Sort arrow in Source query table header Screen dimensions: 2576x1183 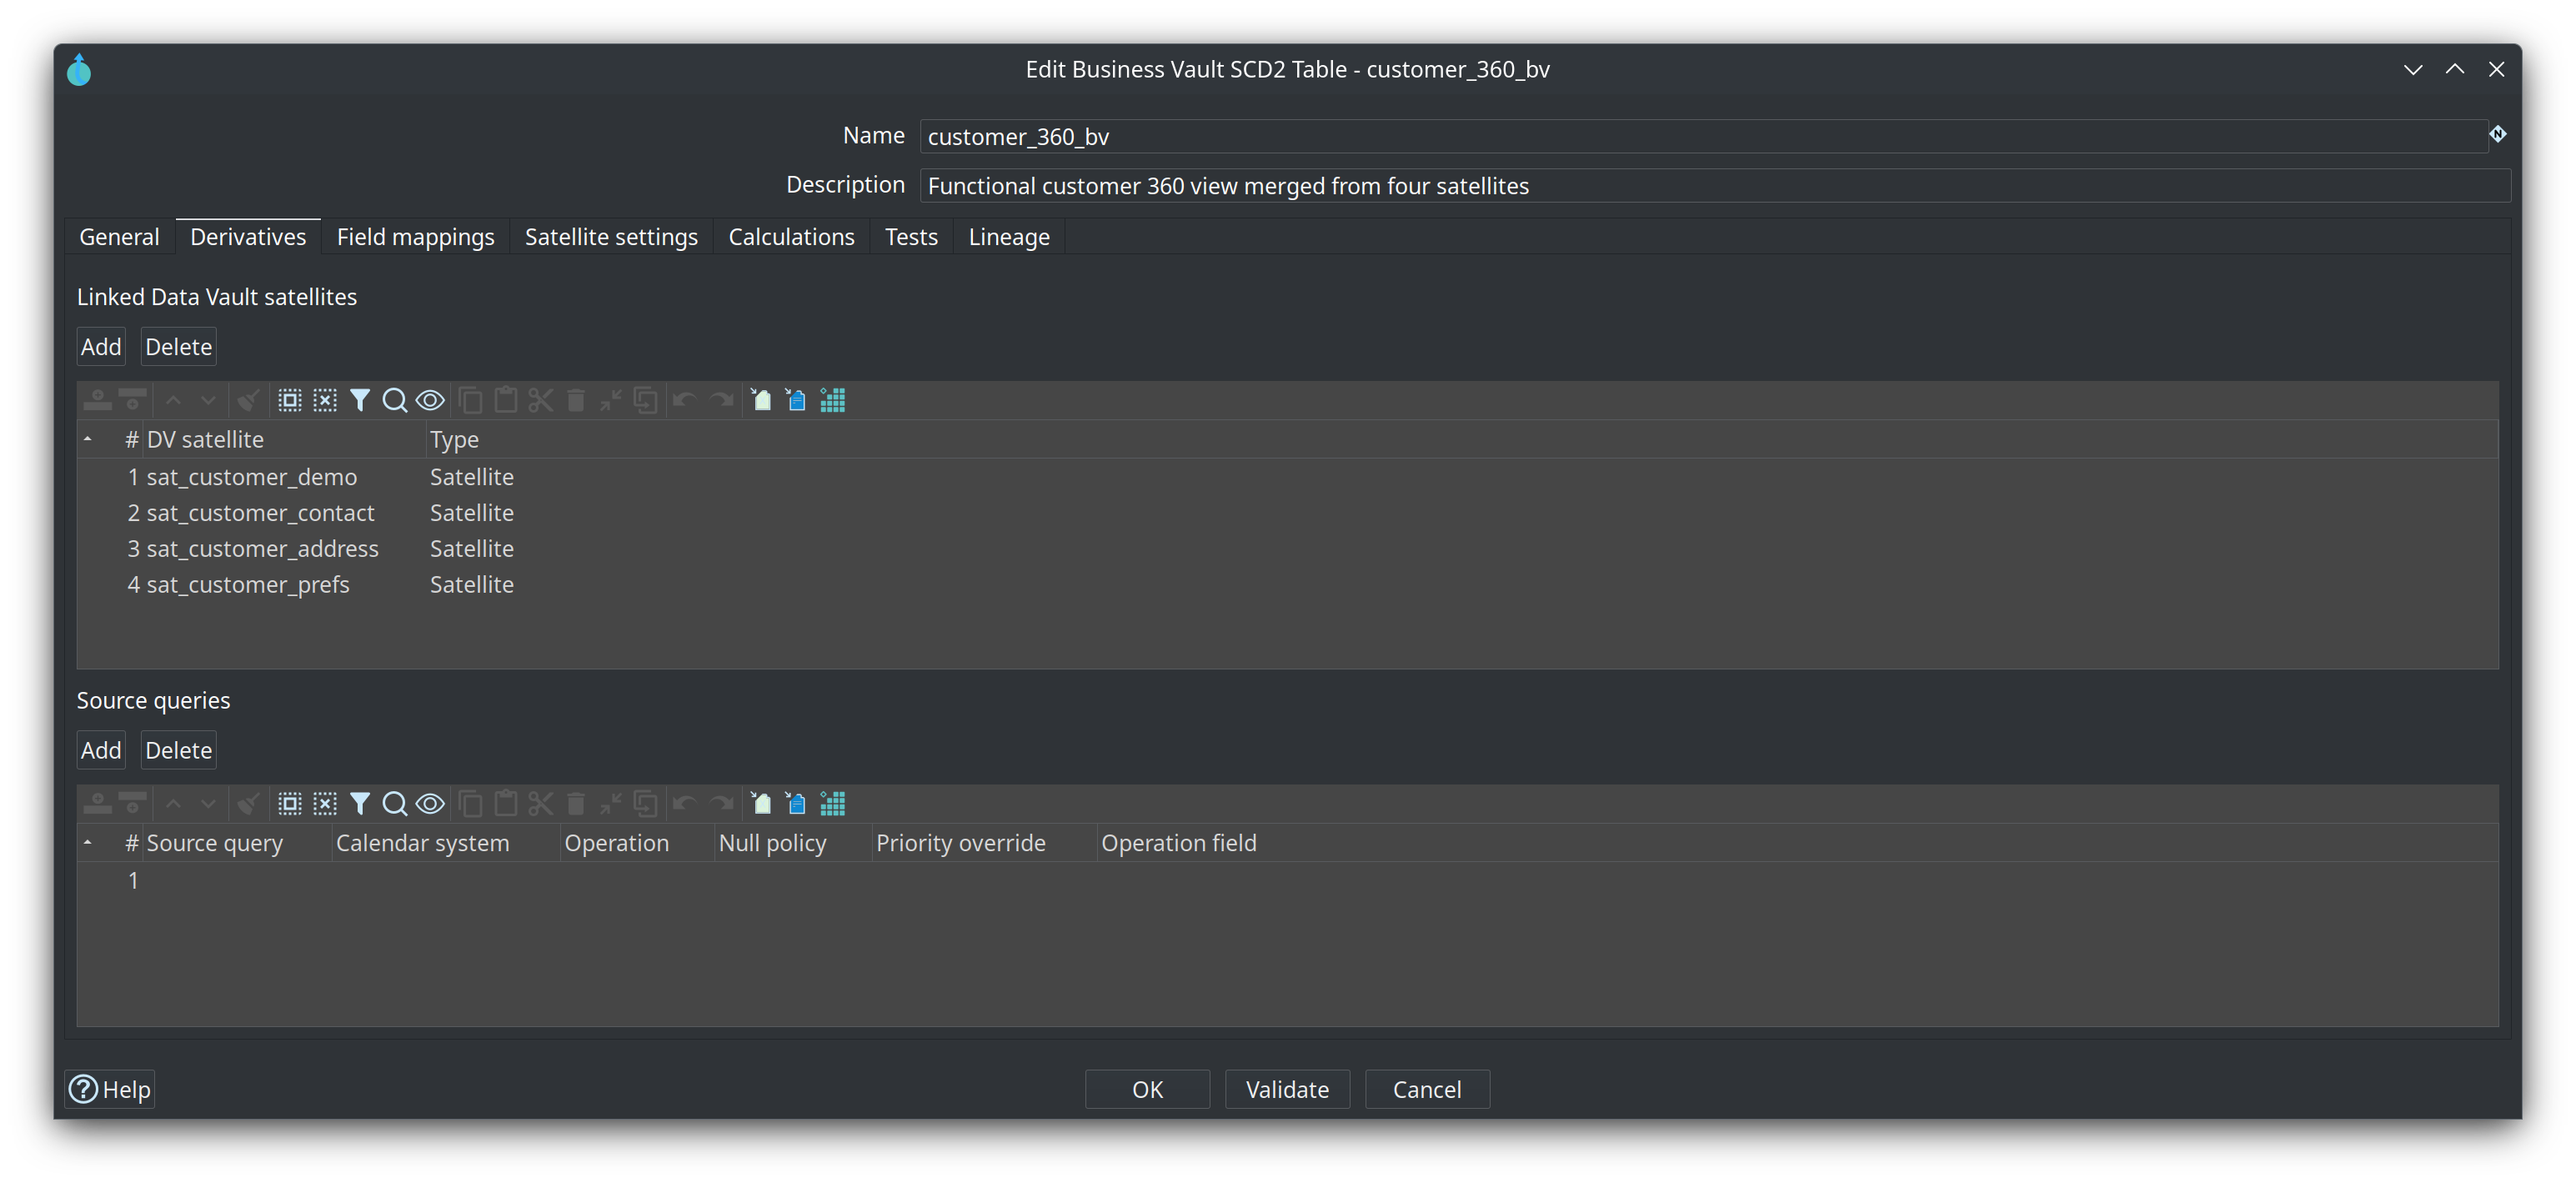pyautogui.click(x=88, y=843)
